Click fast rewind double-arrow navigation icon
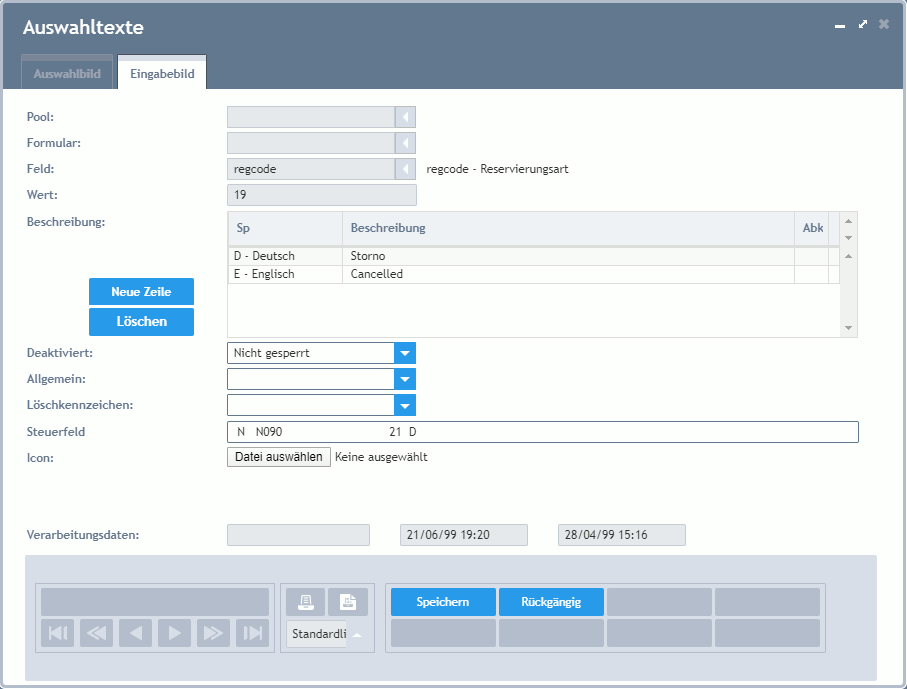This screenshot has height=689, width=907. tap(96, 633)
